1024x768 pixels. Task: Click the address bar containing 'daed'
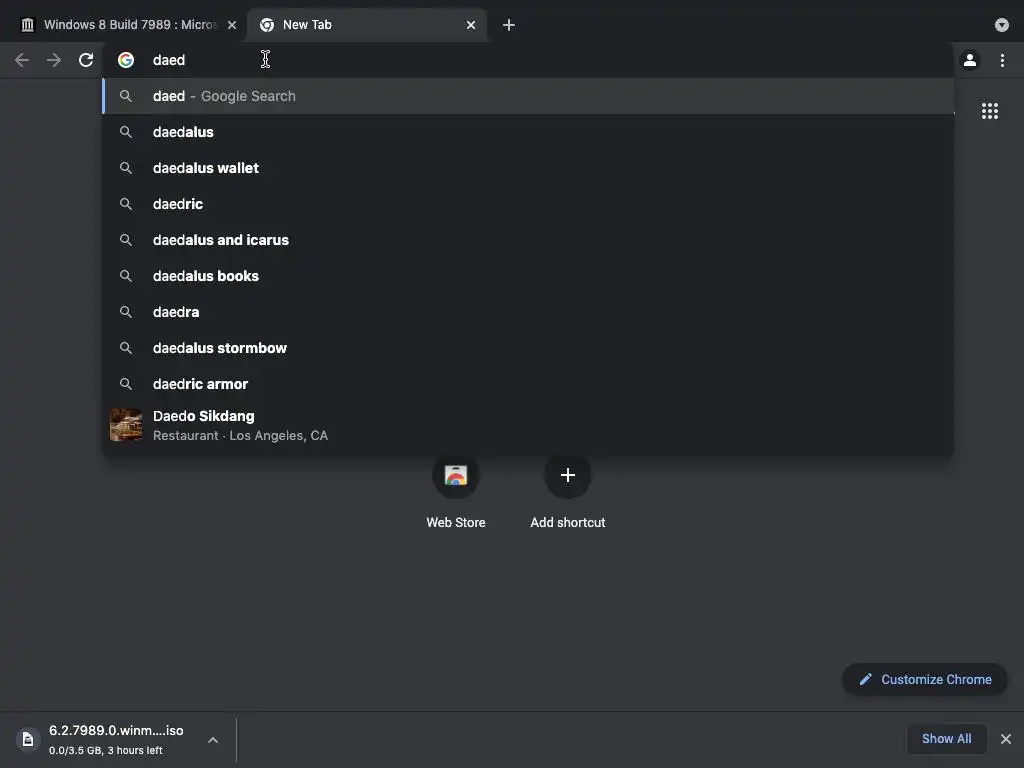(529, 60)
